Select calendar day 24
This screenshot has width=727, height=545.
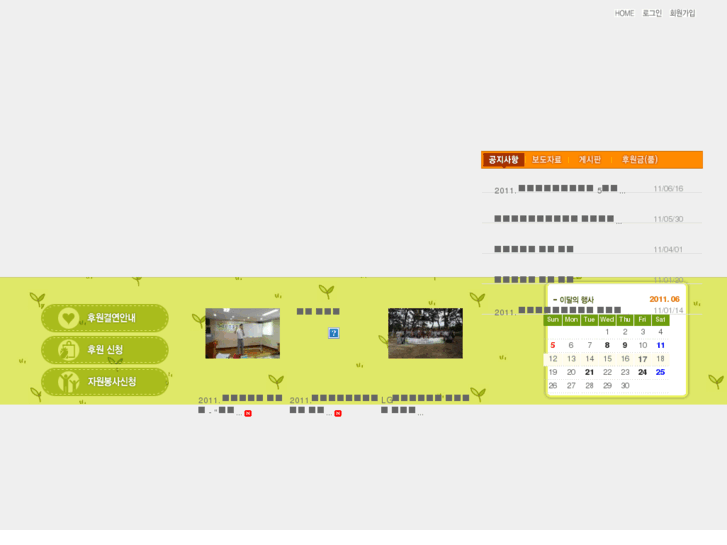643,372
